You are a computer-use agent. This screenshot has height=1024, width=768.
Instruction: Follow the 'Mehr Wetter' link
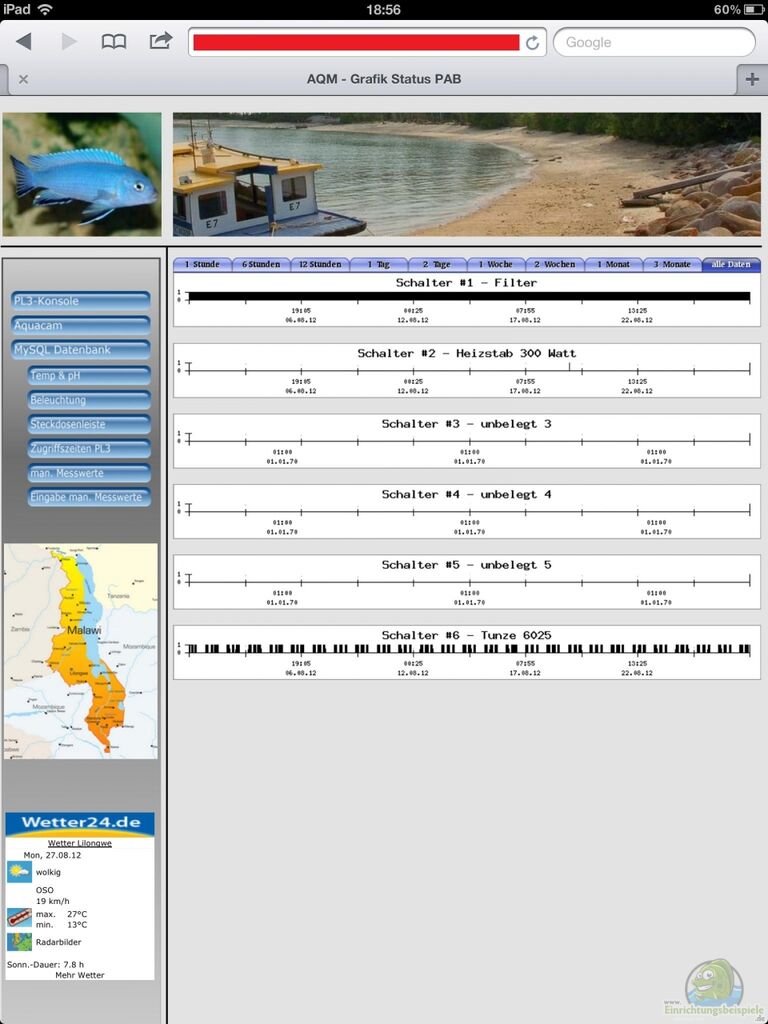(x=80, y=975)
